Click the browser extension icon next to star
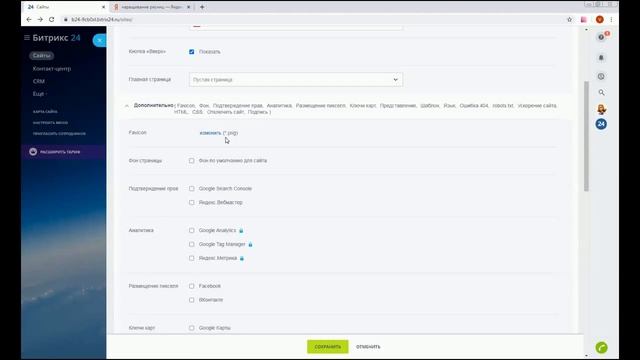This screenshot has height=360, width=640. click(x=584, y=20)
